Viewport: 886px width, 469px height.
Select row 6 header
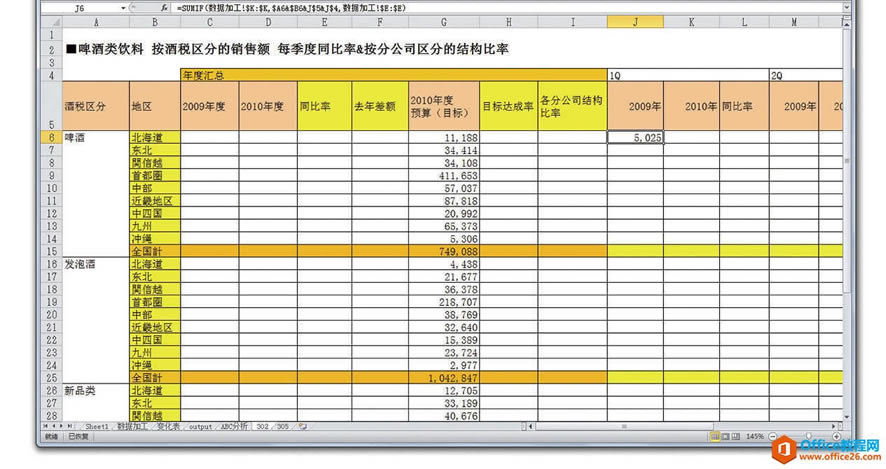51,137
